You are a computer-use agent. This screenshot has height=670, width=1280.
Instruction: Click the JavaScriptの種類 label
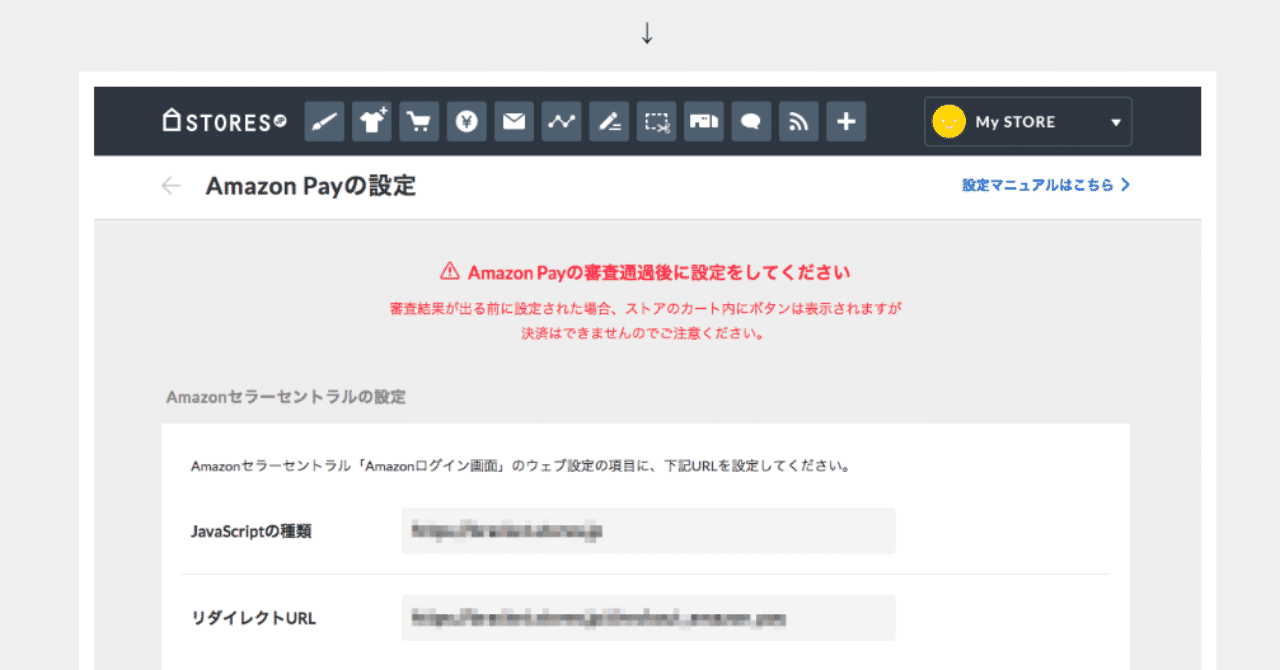tap(251, 531)
